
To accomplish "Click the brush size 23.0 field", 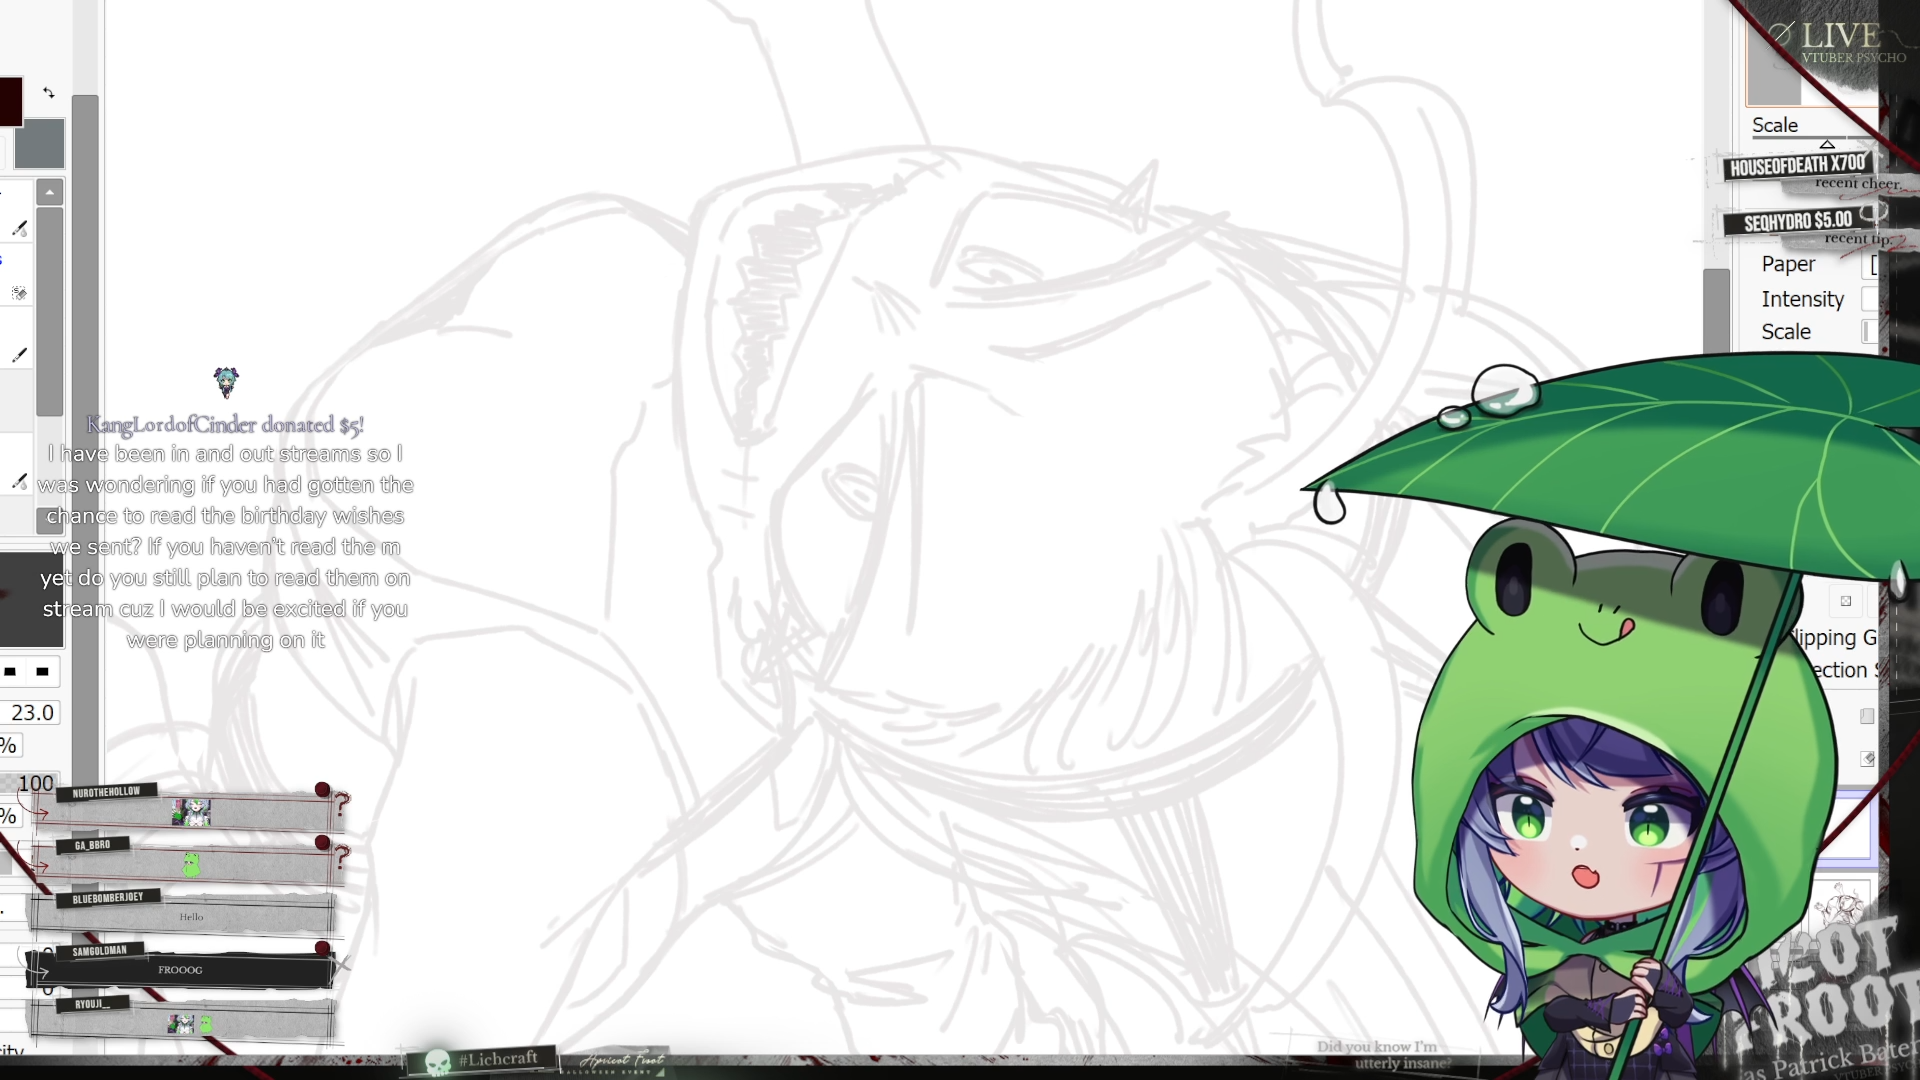I will click(32, 713).
